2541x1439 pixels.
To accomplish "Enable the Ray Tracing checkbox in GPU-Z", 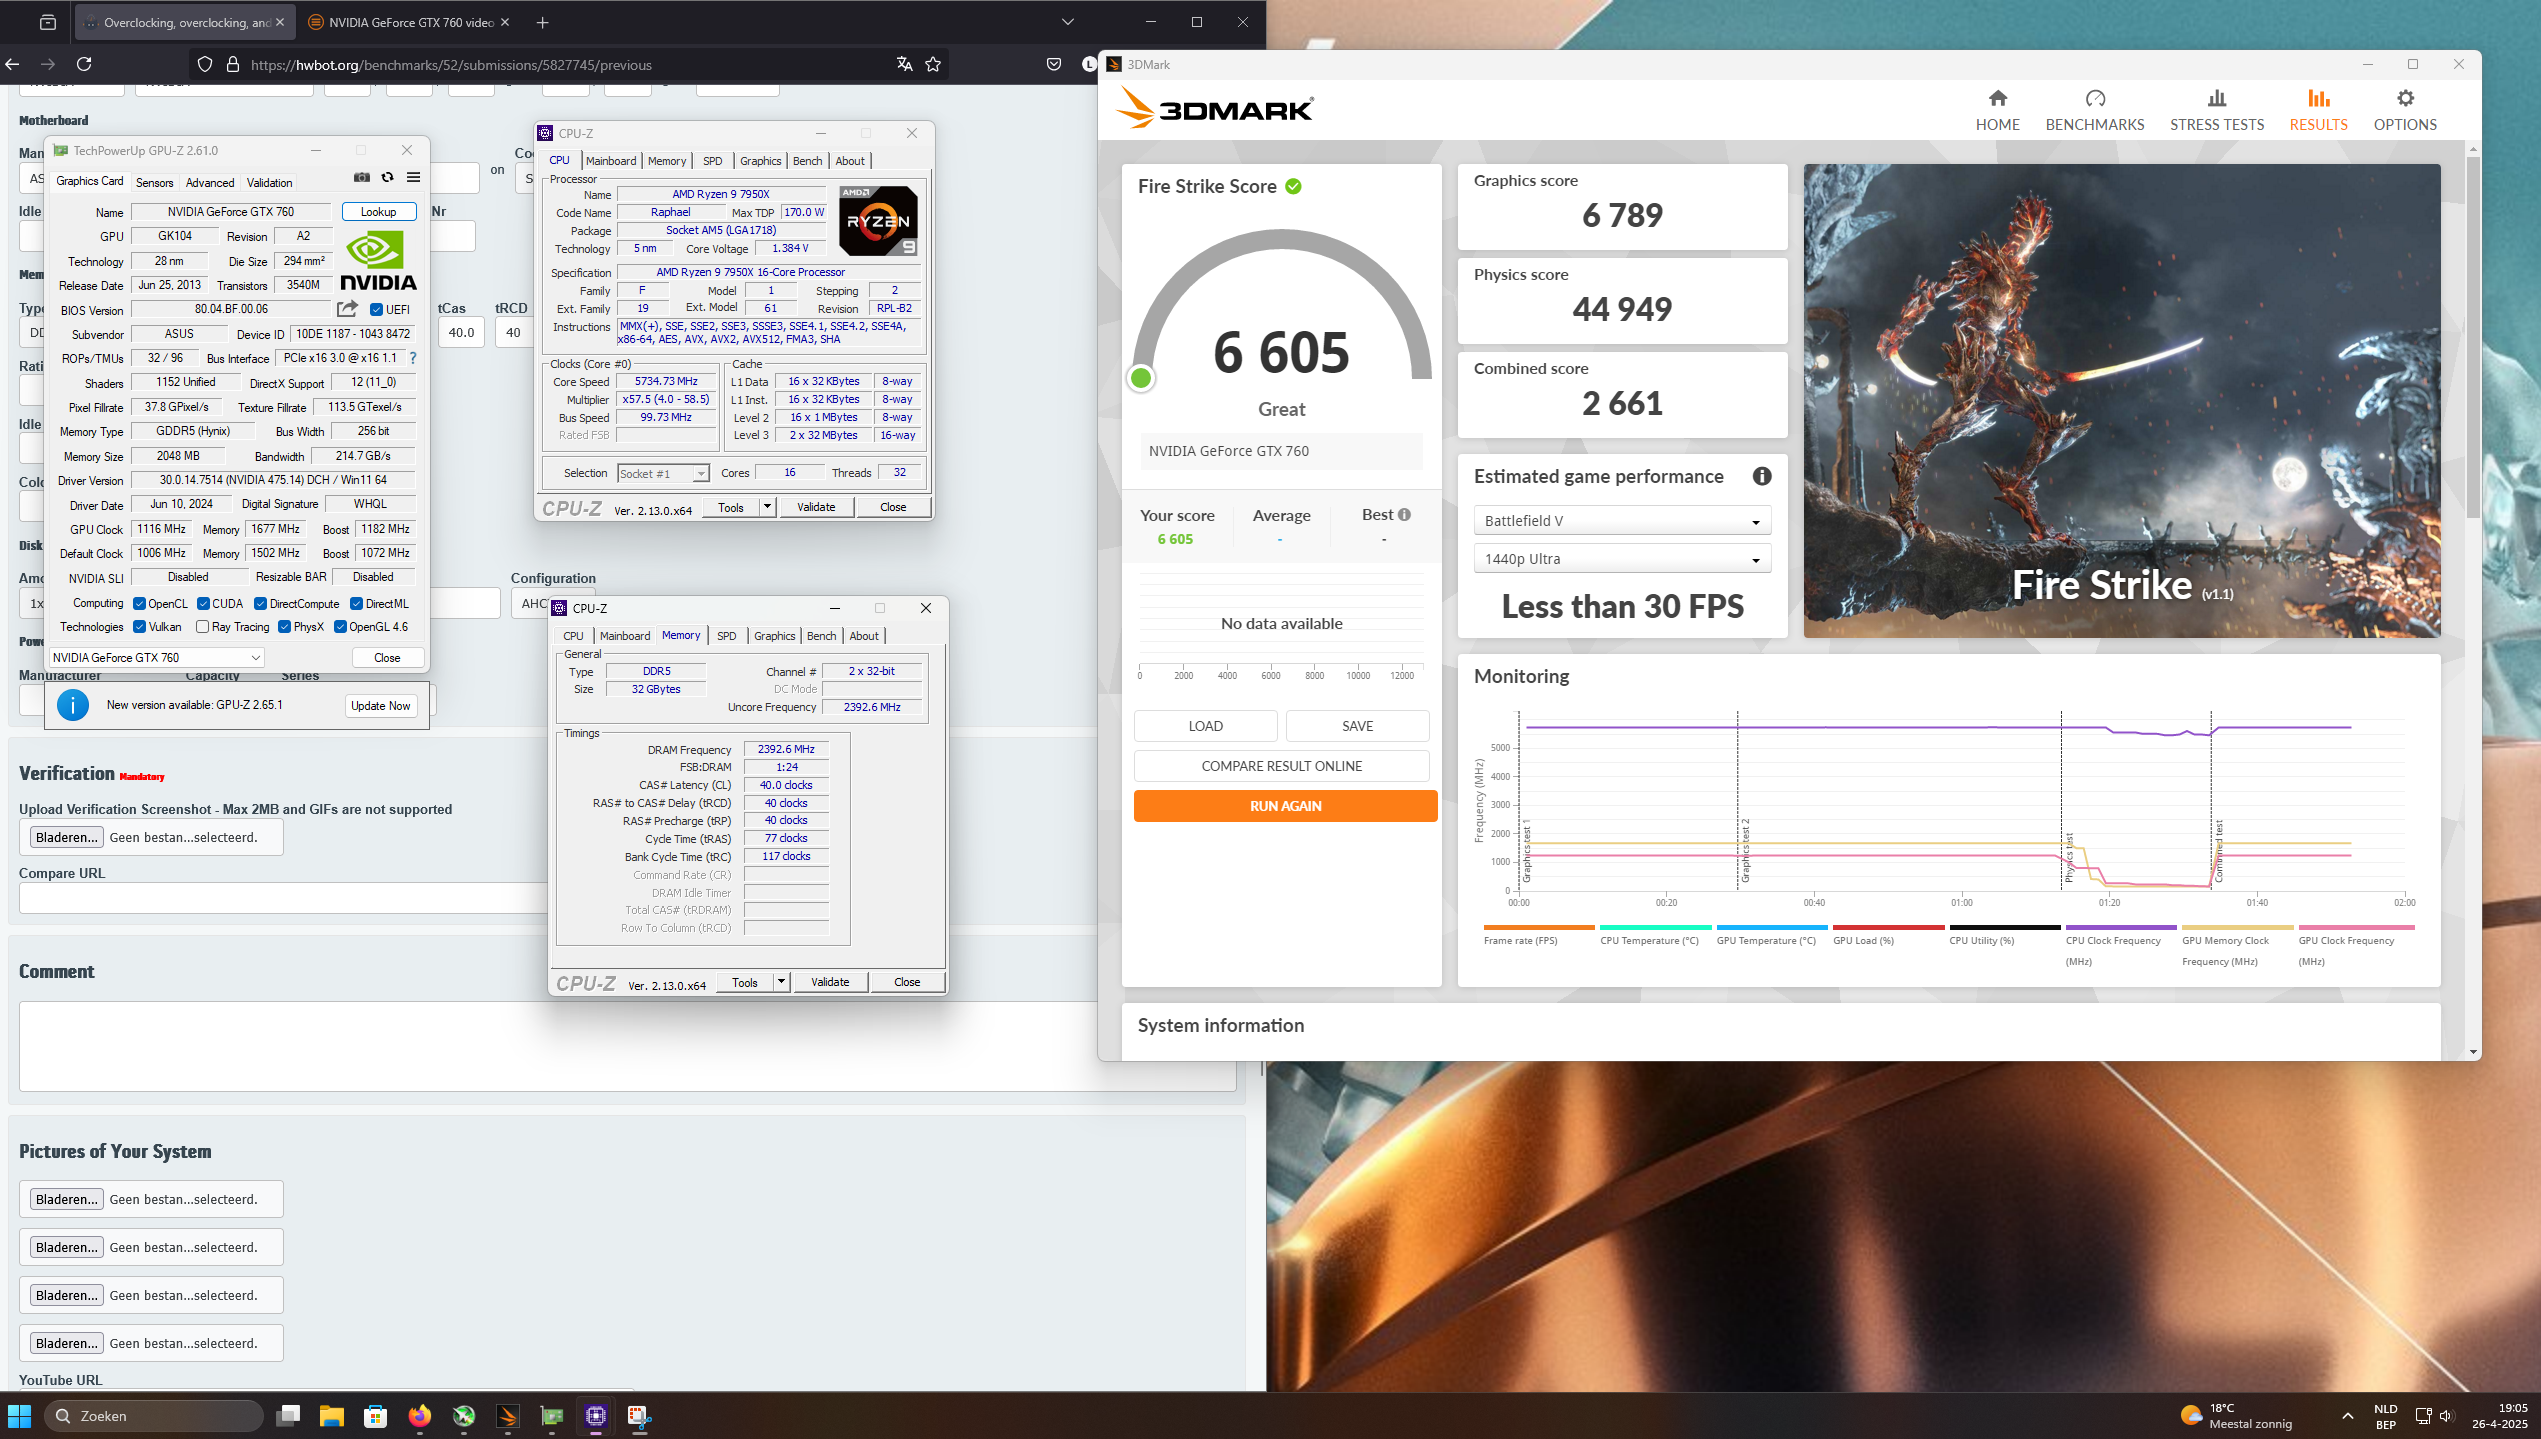I will 203,627.
